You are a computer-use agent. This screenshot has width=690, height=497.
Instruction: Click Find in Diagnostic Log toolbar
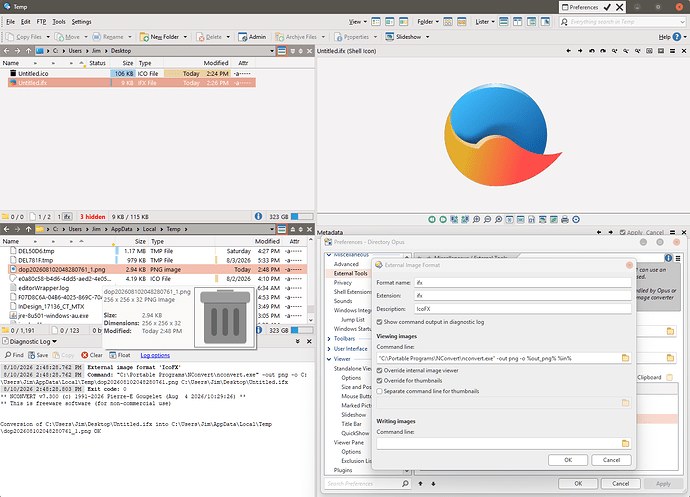(14, 355)
